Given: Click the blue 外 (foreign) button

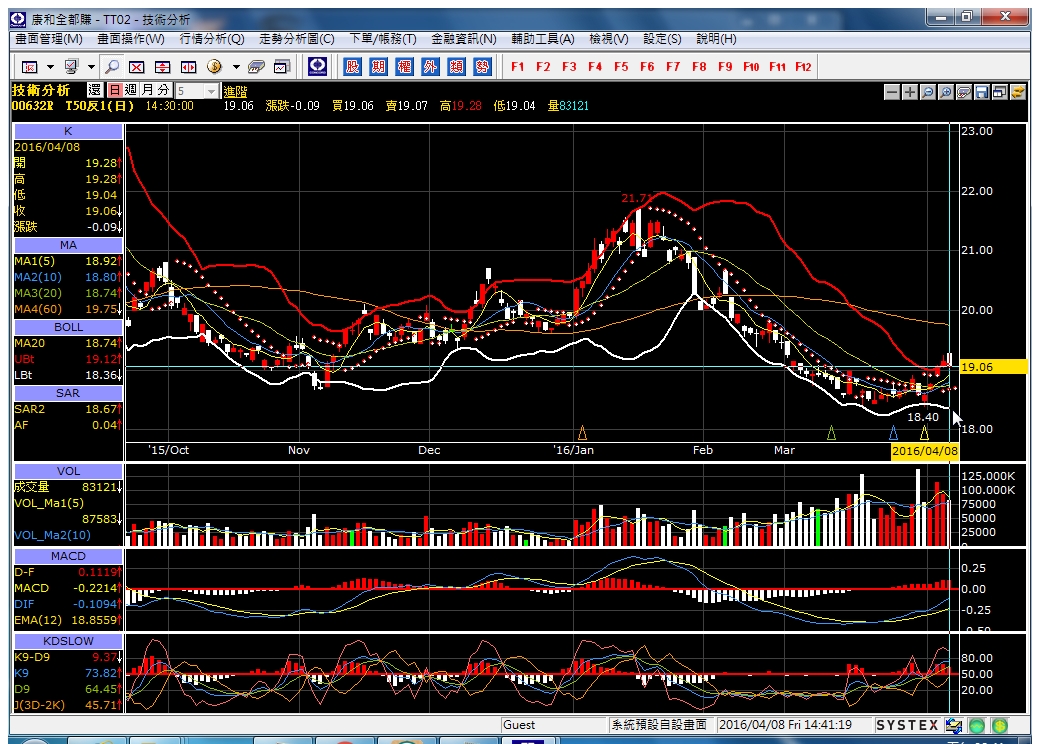Looking at the screenshot, I should 430,66.
